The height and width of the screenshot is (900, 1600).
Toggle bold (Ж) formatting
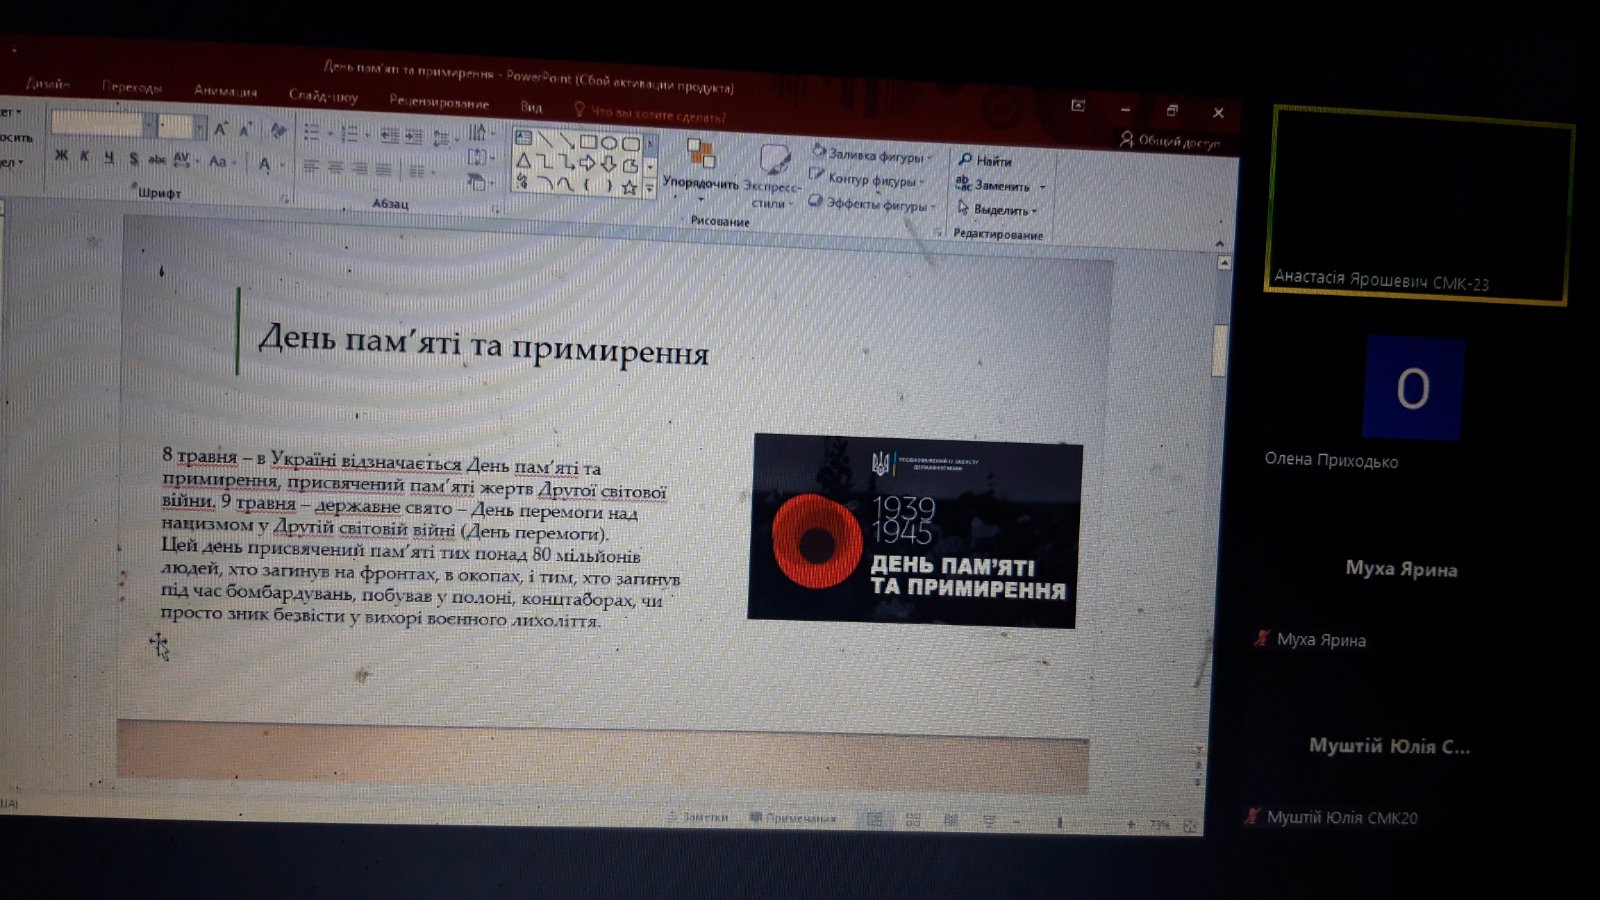[x=61, y=155]
